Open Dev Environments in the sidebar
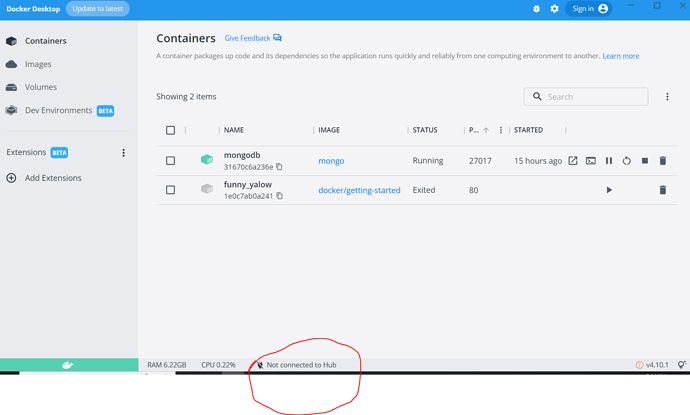This screenshot has height=415, width=690. pyautogui.click(x=59, y=110)
